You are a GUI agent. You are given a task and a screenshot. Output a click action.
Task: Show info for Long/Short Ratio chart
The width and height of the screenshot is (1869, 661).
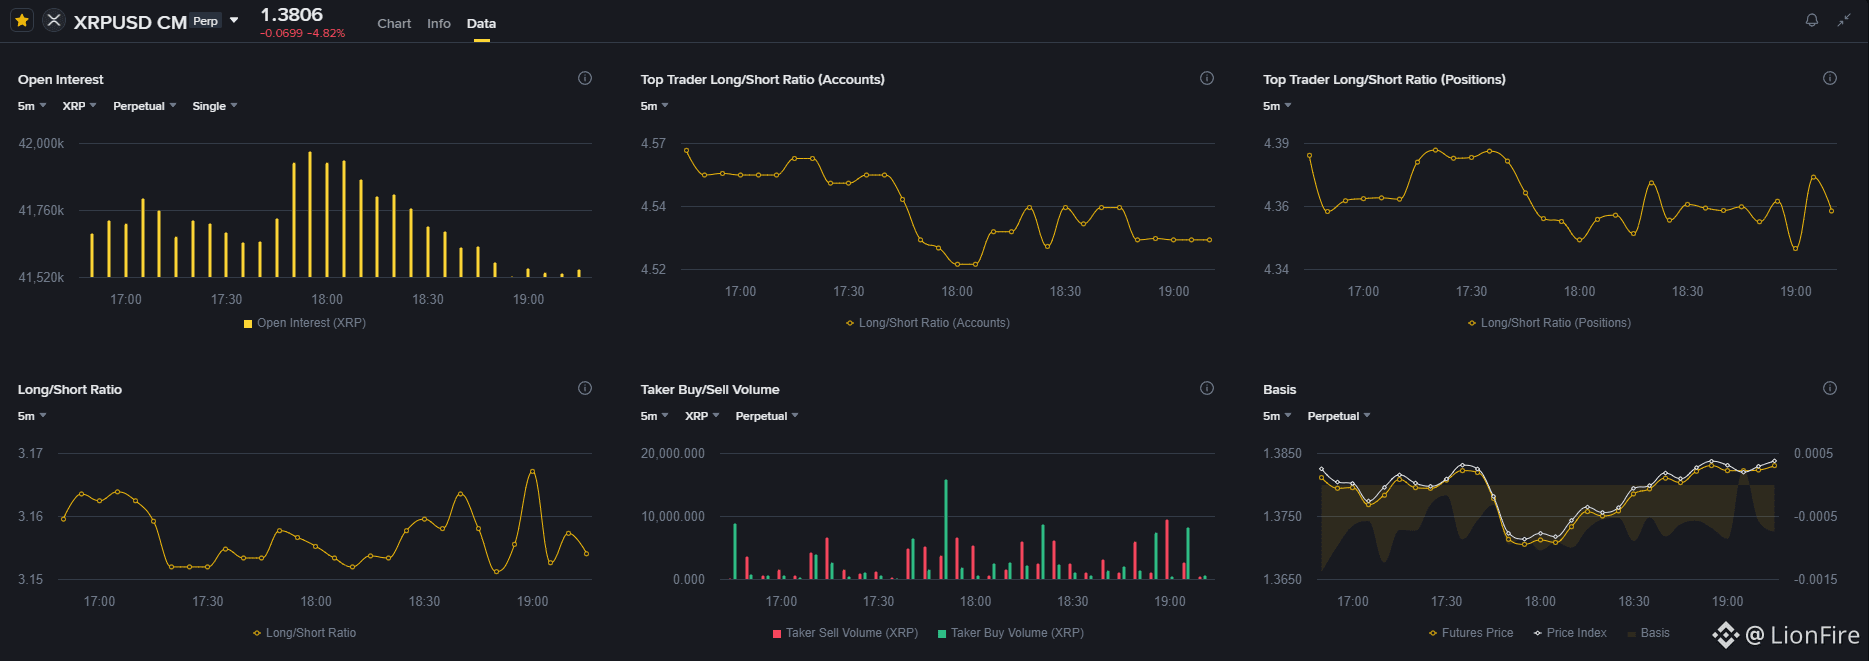click(x=585, y=388)
